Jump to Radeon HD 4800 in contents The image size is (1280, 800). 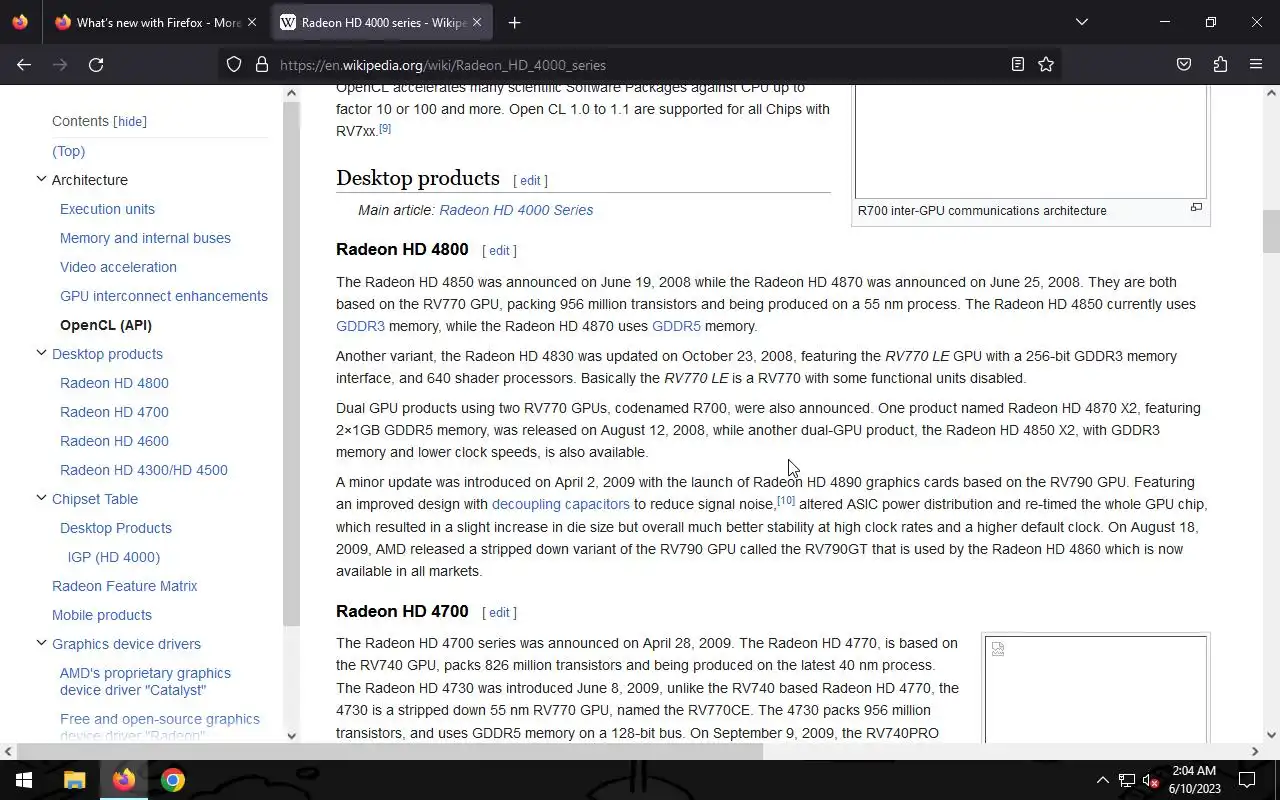pyautogui.click(x=114, y=383)
